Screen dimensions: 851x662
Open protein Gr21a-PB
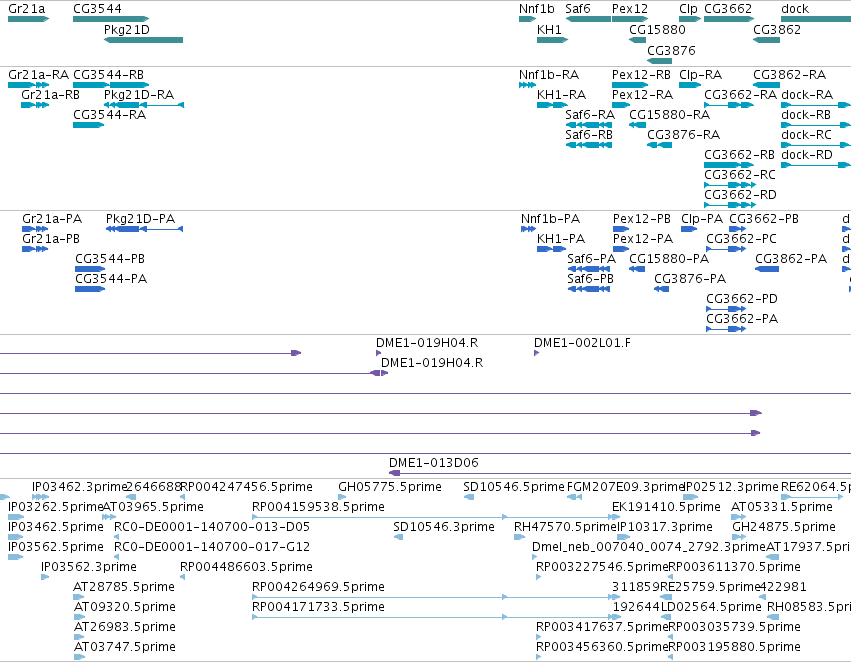coord(35,249)
